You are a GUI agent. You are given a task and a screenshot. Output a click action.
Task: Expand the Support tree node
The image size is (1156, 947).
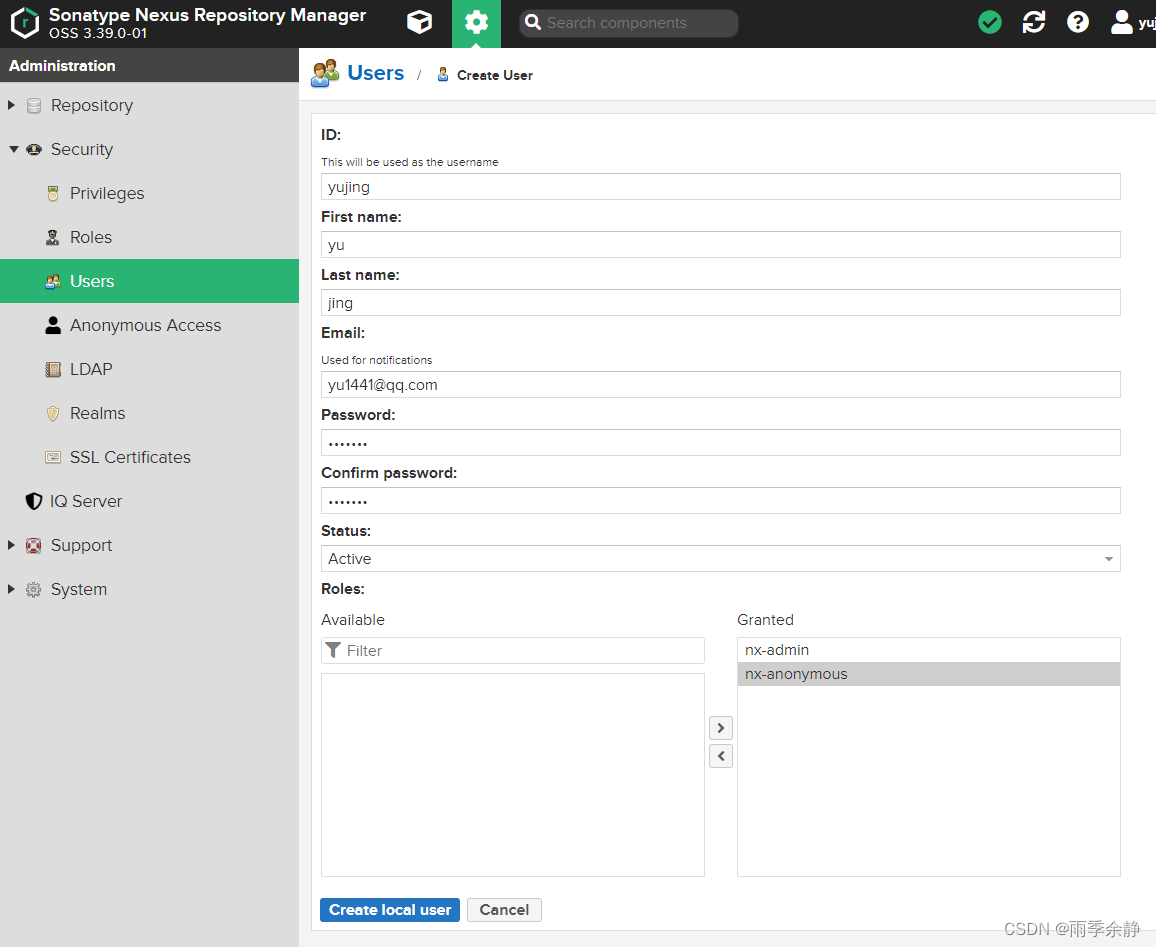click(x=11, y=545)
